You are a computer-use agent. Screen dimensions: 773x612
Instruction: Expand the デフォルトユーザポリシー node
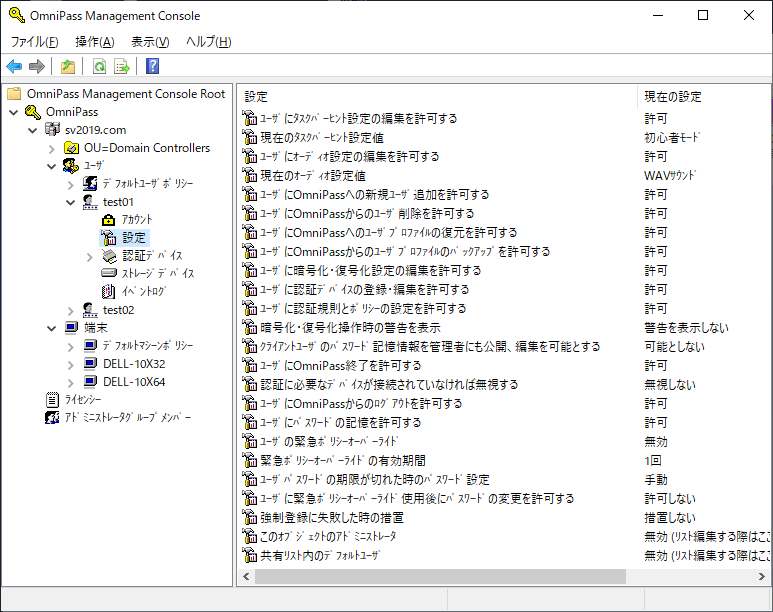(70, 184)
